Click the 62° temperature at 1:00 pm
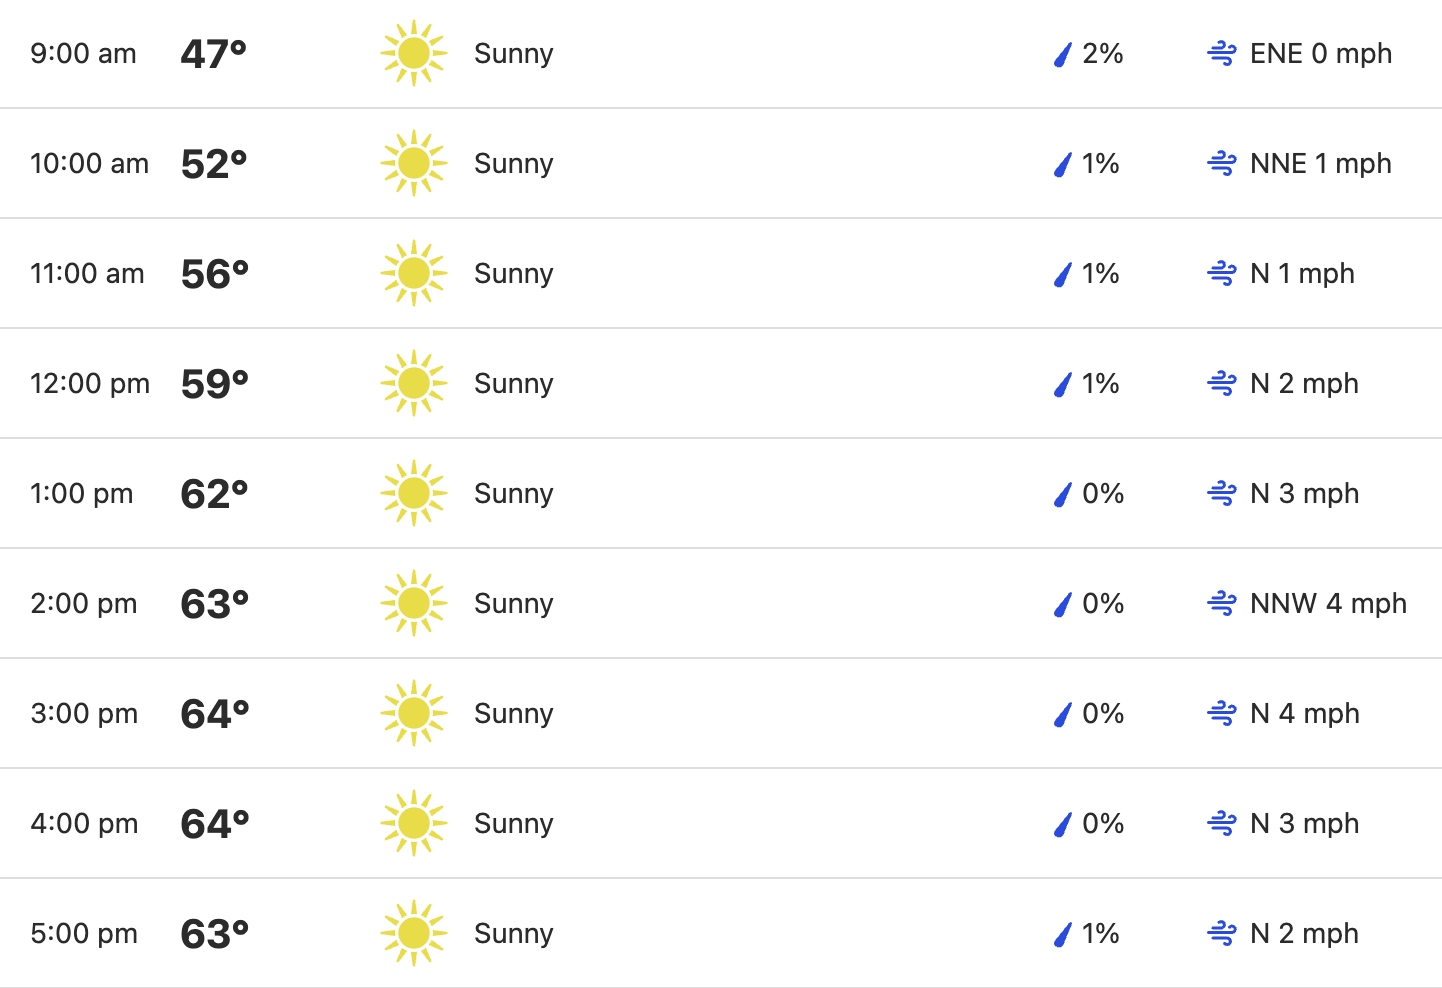The height and width of the screenshot is (988, 1442). tap(214, 494)
